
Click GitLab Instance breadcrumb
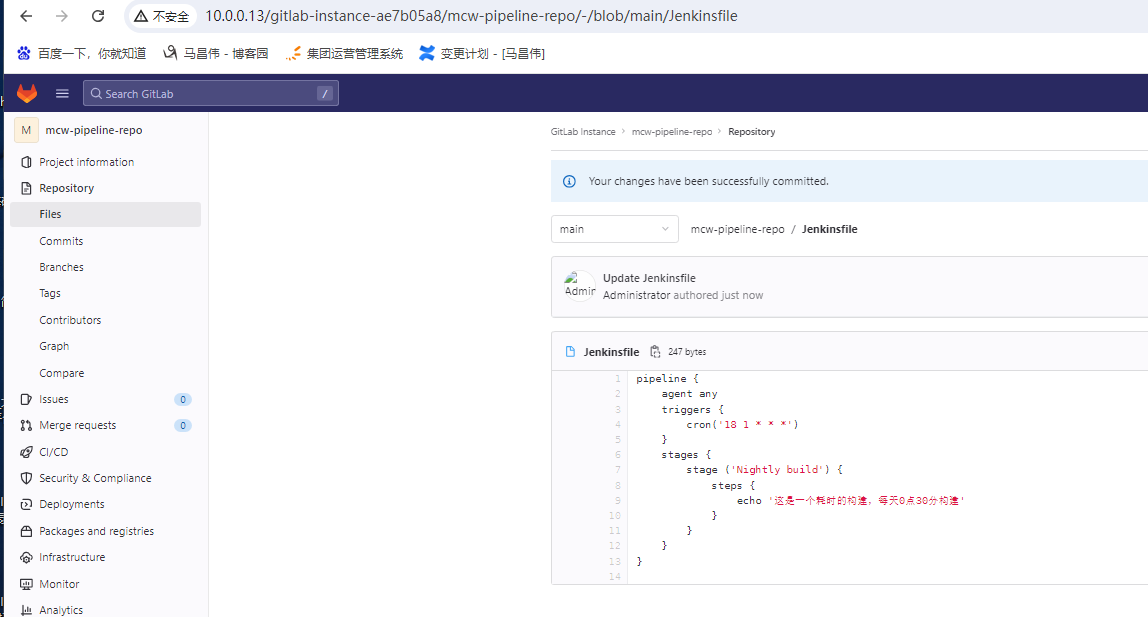pos(583,132)
